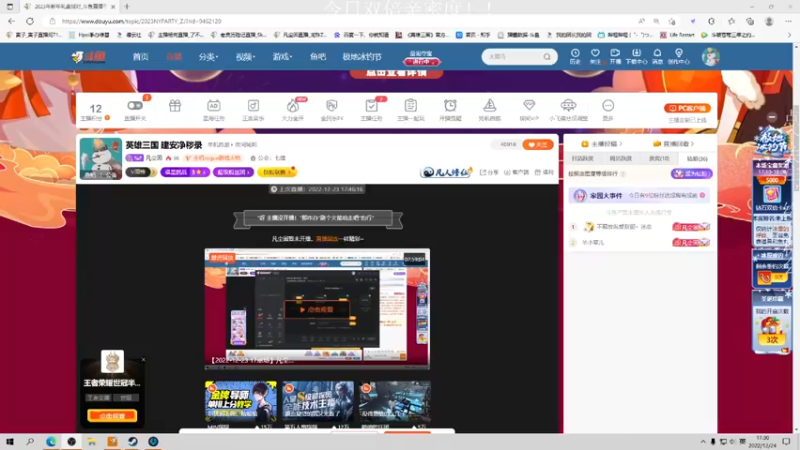Open the diamond VIP icon
This screenshot has height=450, width=800.
coord(529,106)
